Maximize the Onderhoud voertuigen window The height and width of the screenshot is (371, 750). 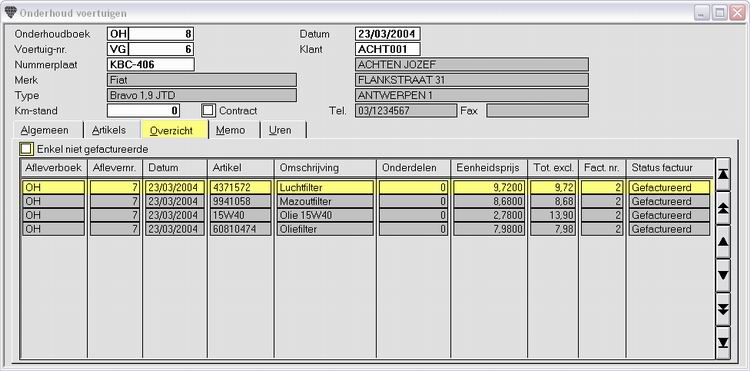719,13
